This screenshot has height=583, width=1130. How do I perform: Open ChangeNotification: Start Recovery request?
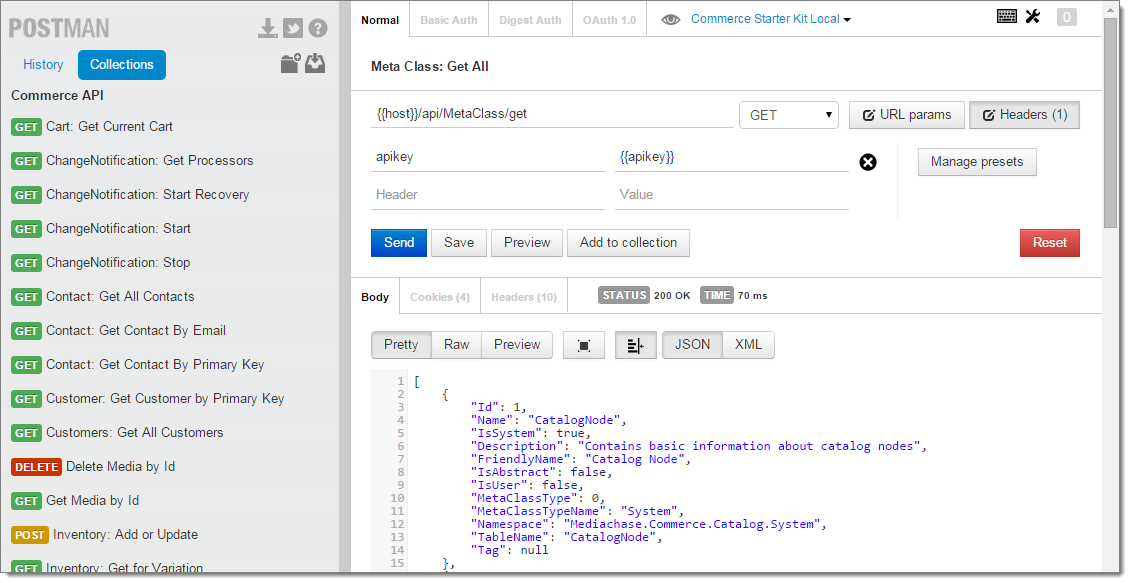pyautogui.click(x=148, y=195)
